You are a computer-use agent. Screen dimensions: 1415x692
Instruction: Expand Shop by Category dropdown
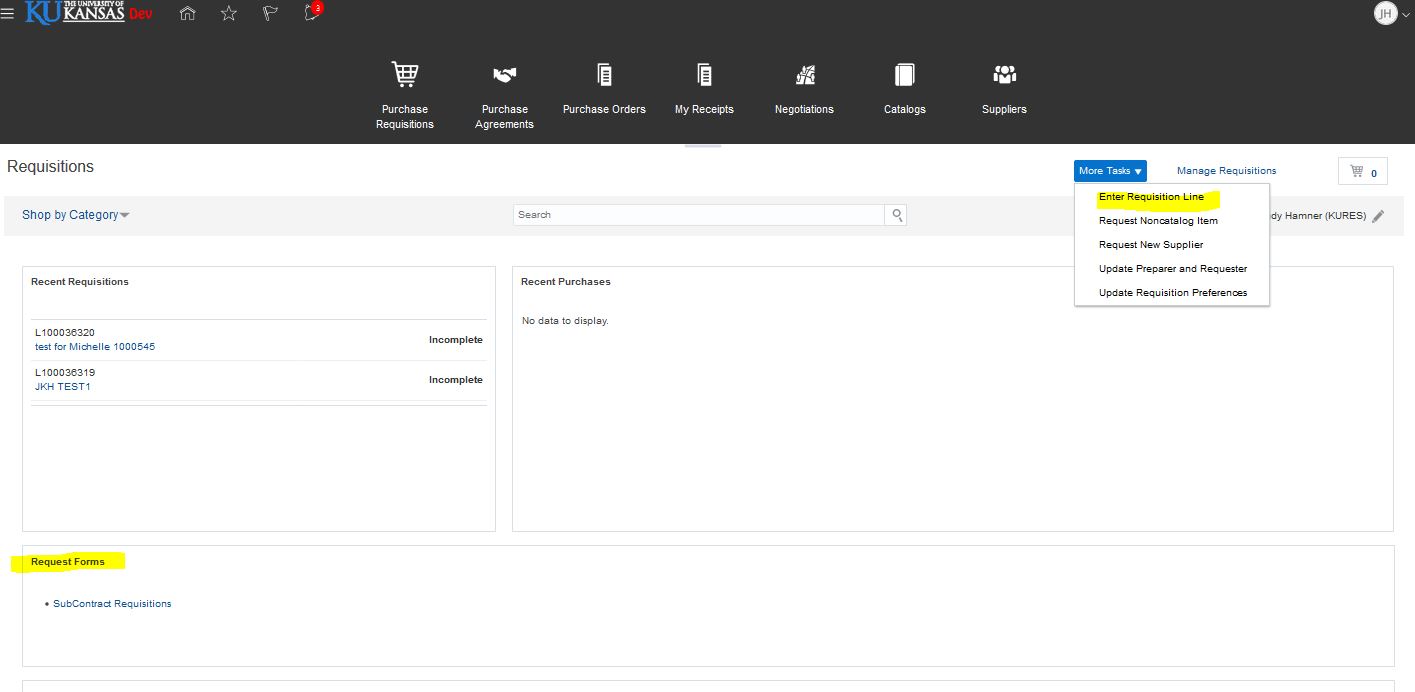pyautogui.click(x=76, y=215)
